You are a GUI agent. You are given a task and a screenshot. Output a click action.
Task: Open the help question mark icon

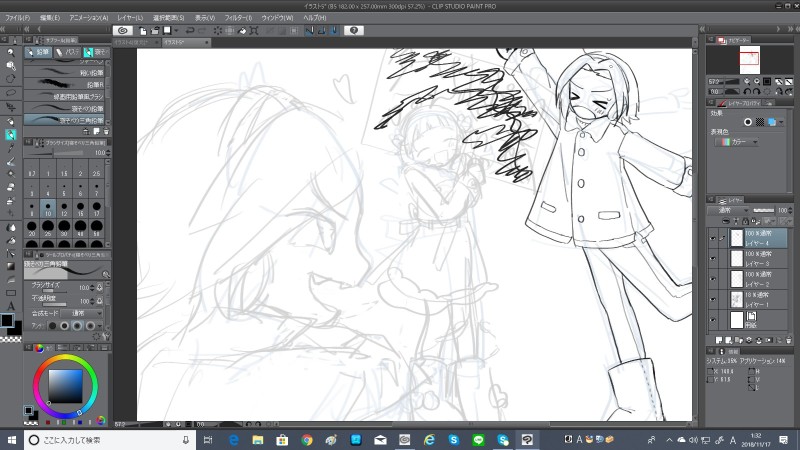[x=355, y=30]
